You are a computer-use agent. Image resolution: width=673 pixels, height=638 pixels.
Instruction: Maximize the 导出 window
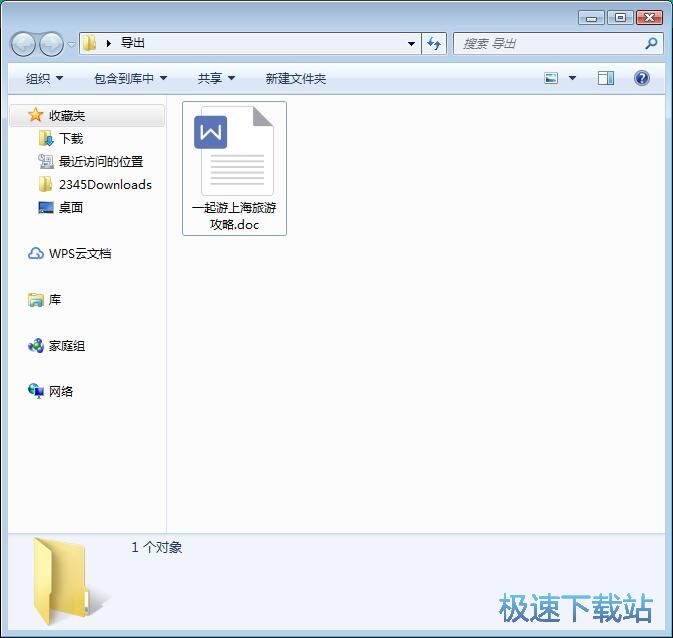coord(620,18)
